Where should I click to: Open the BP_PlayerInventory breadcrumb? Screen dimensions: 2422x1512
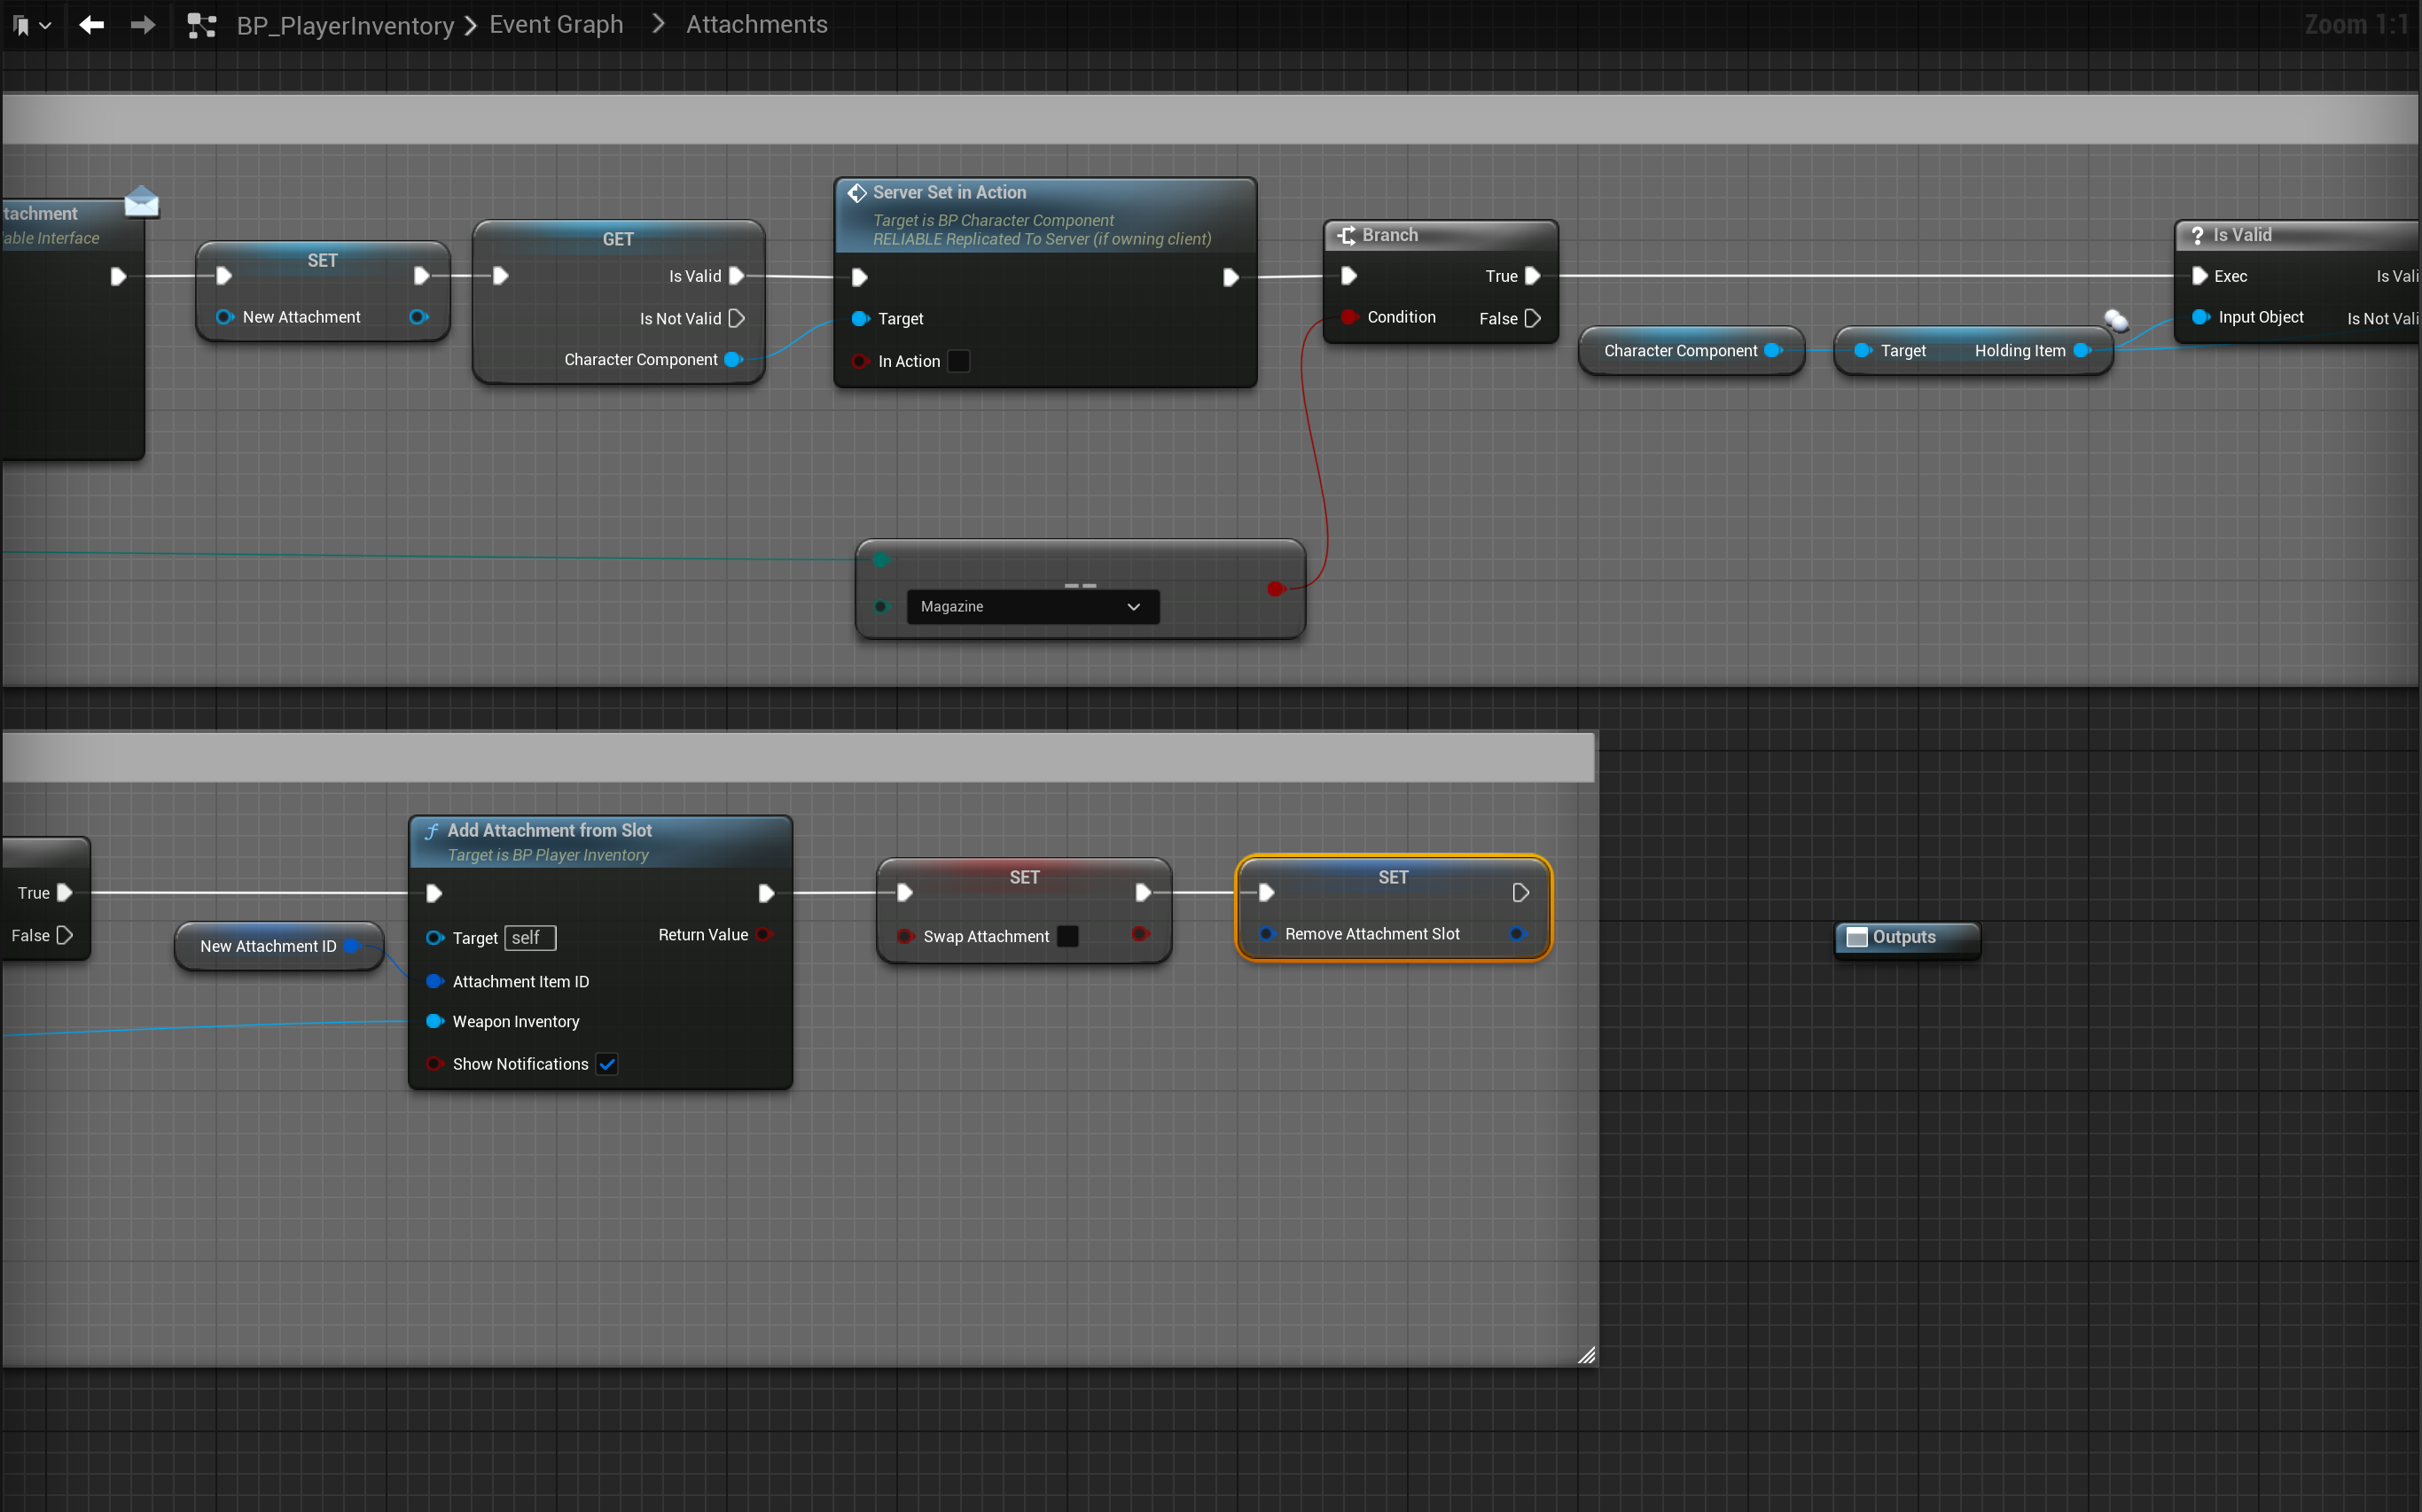[344, 24]
